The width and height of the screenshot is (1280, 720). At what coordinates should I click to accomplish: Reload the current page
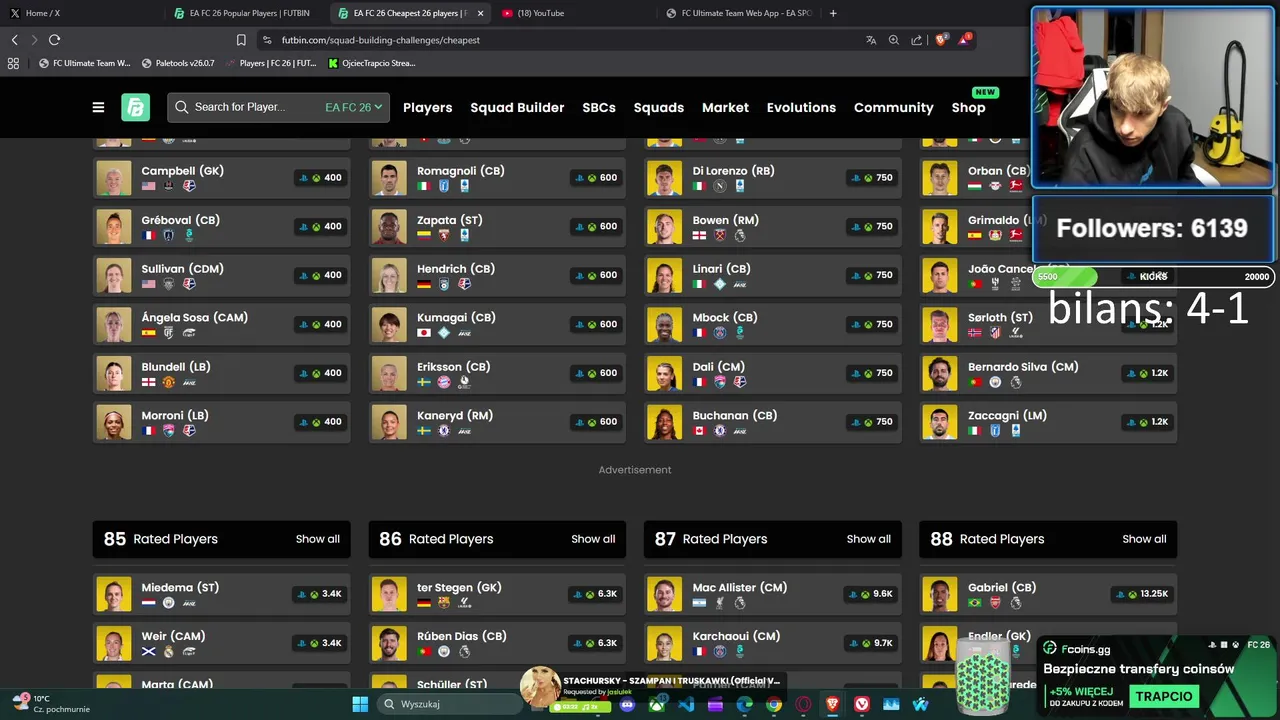coord(54,40)
